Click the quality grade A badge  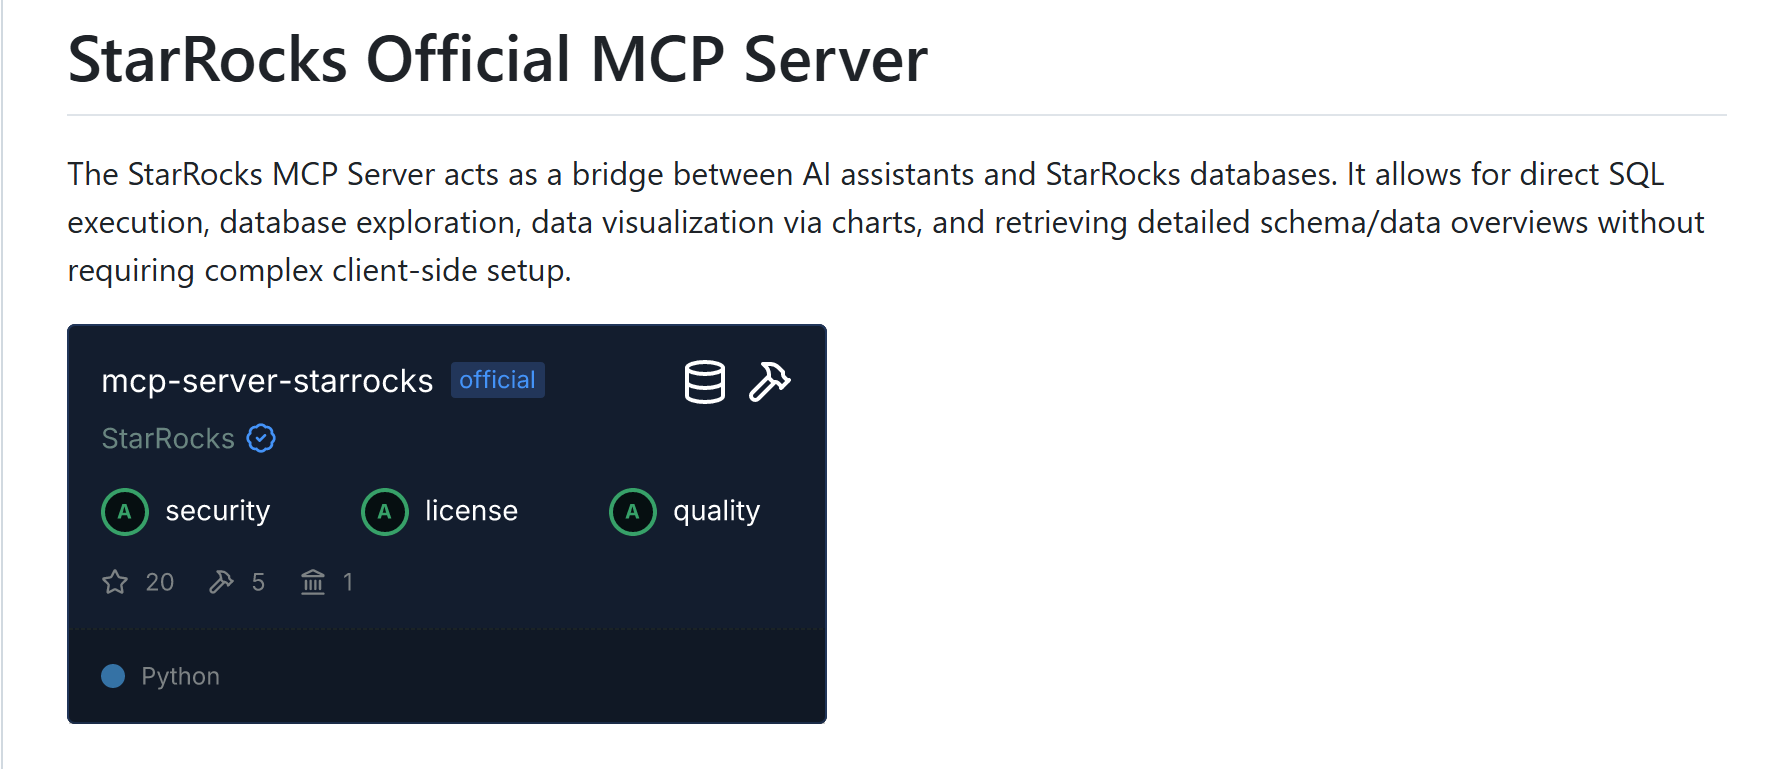[x=633, y=512]
